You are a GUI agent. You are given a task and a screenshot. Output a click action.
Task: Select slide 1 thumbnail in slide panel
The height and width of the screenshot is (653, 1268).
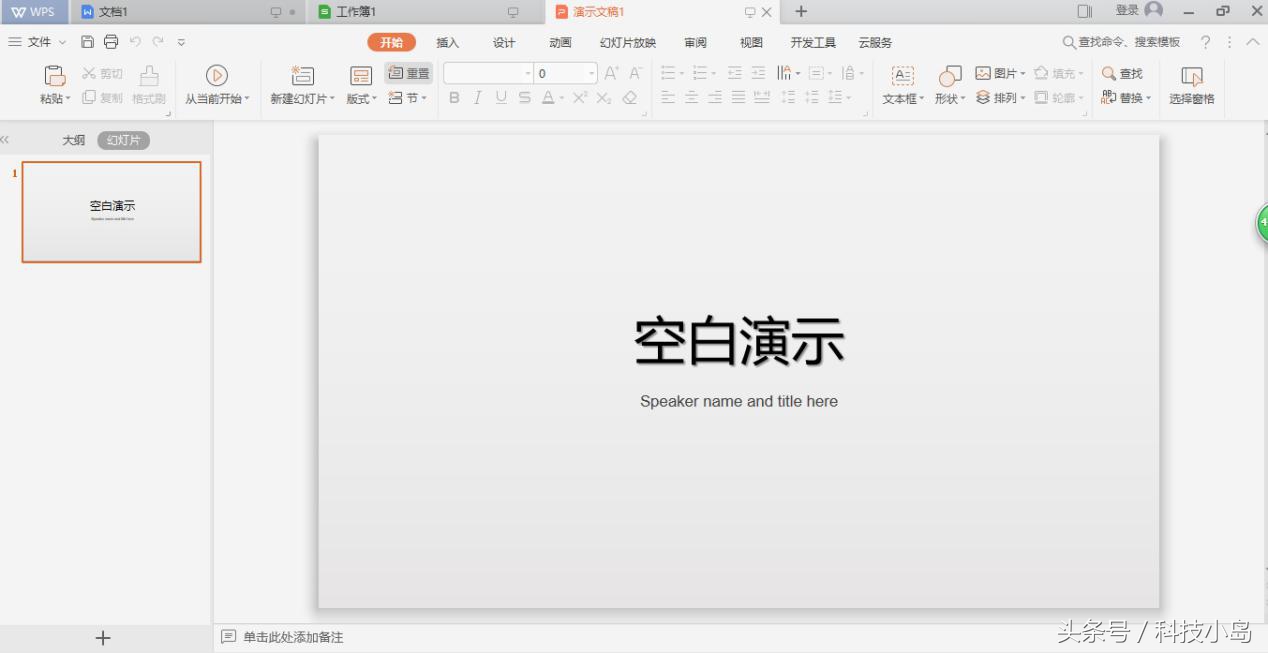tap(112, 212)
